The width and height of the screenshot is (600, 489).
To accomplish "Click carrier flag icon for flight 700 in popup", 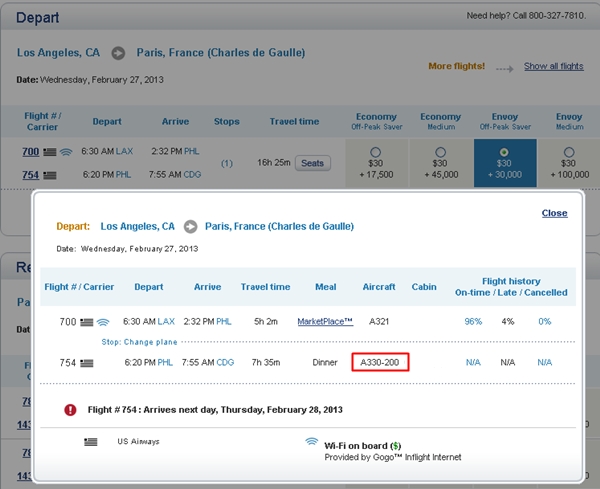I will 86,323.
